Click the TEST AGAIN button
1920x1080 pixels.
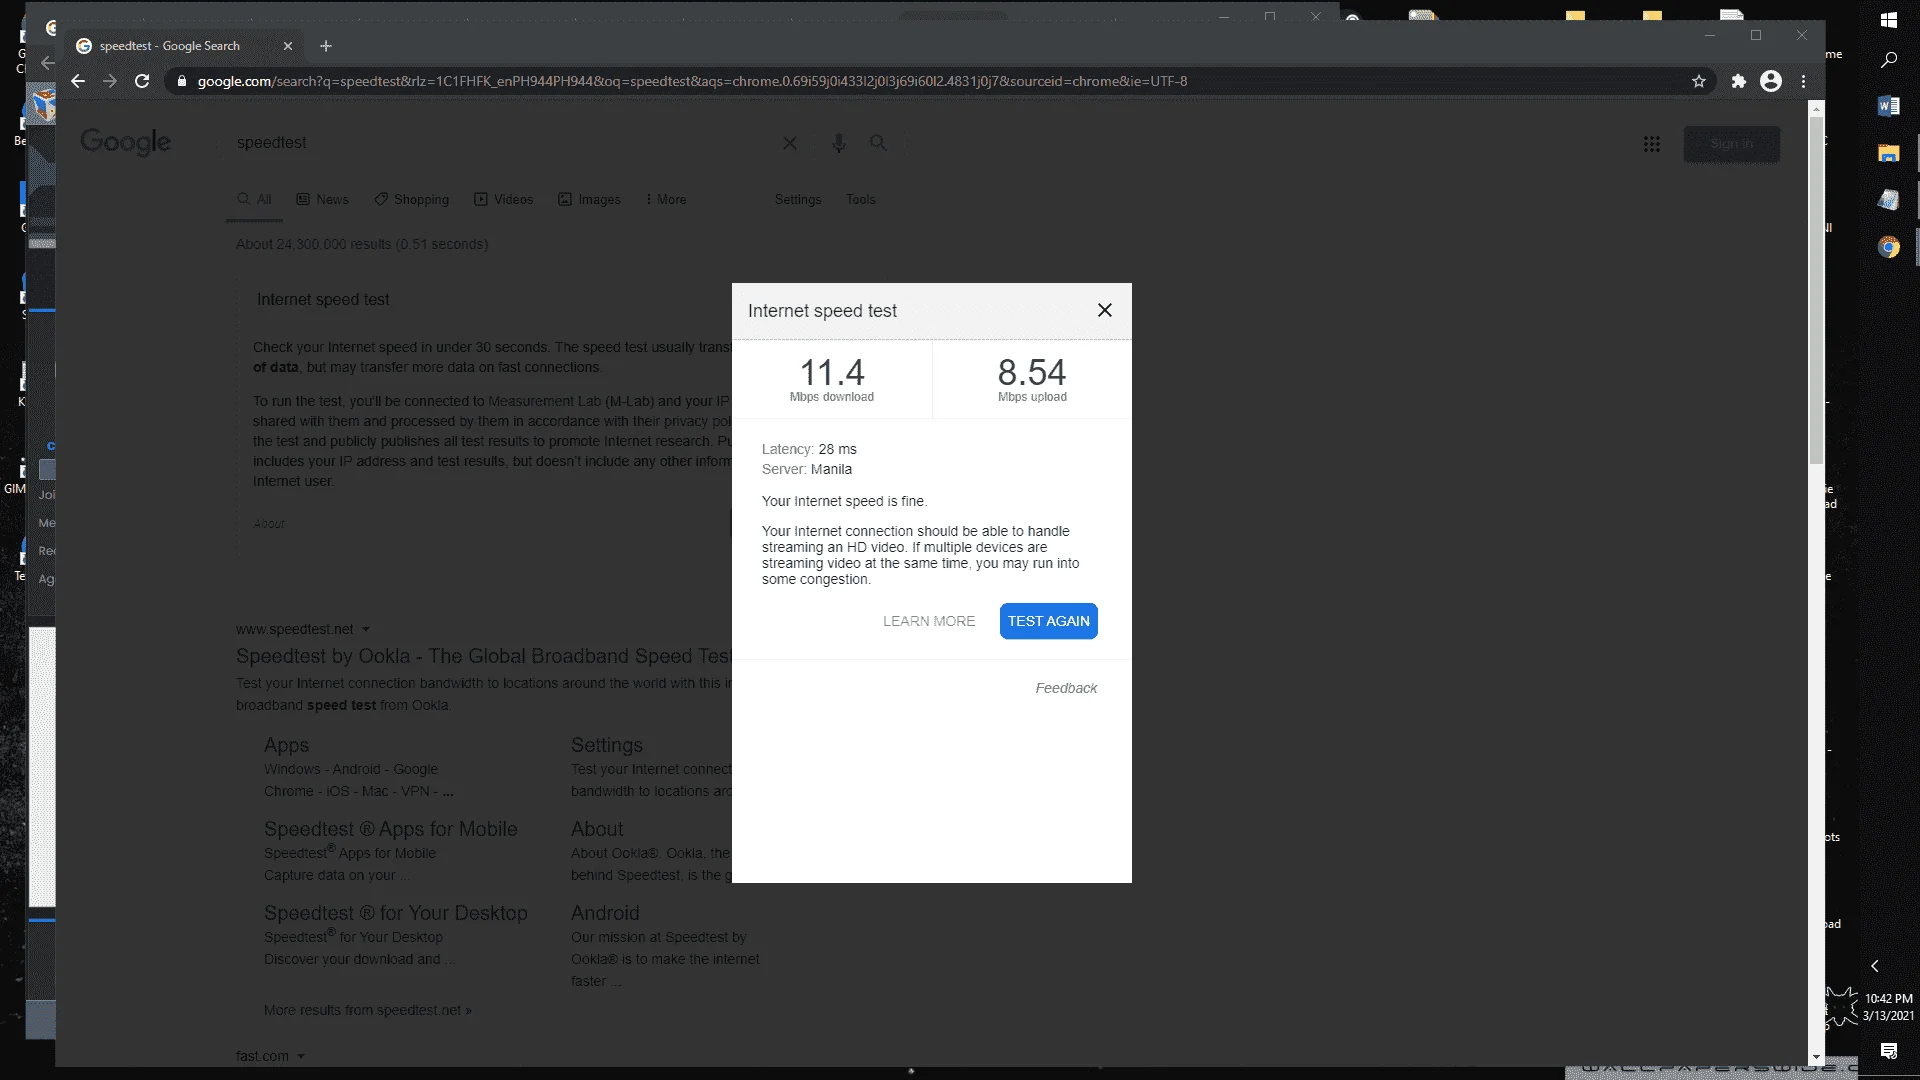1048,621
